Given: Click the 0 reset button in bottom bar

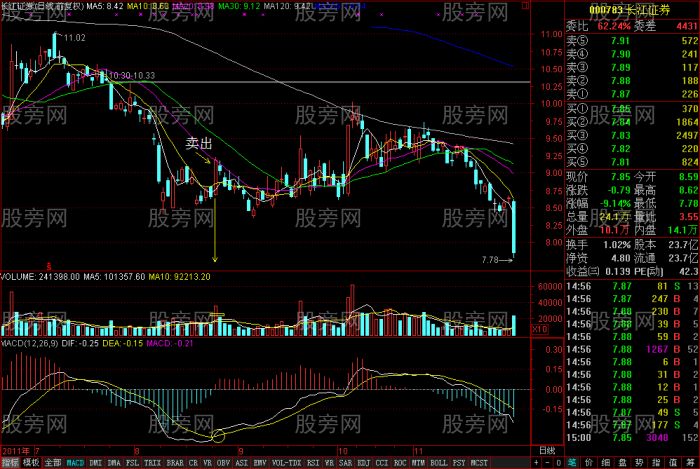Looking at the screenshot, I should 558,463.
